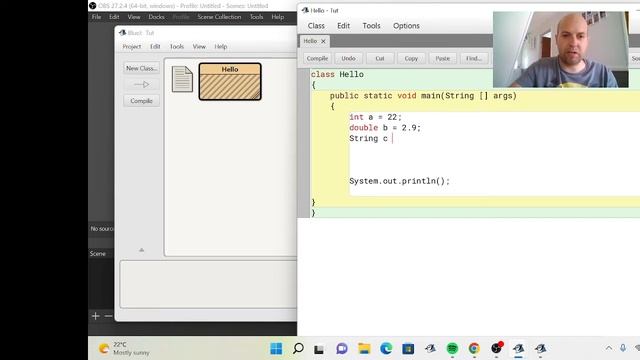Open the README document icon in the BlueJ project

coord(182,79)
